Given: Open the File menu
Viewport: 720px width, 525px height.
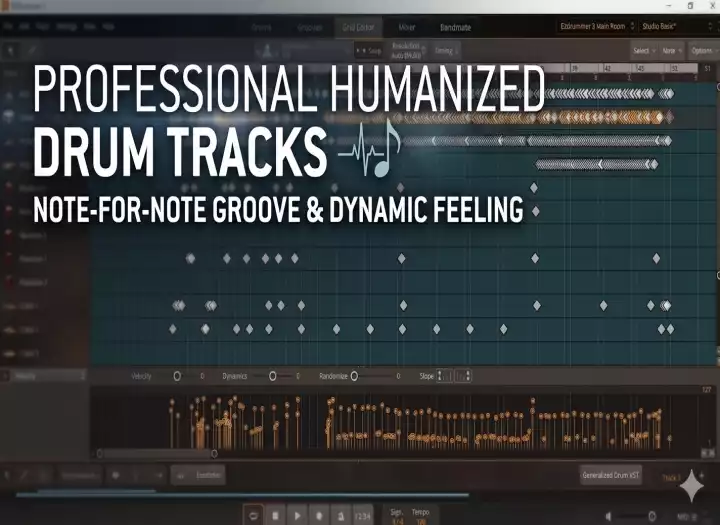Looking at the screenshot, I should click(x=8, y=27).
